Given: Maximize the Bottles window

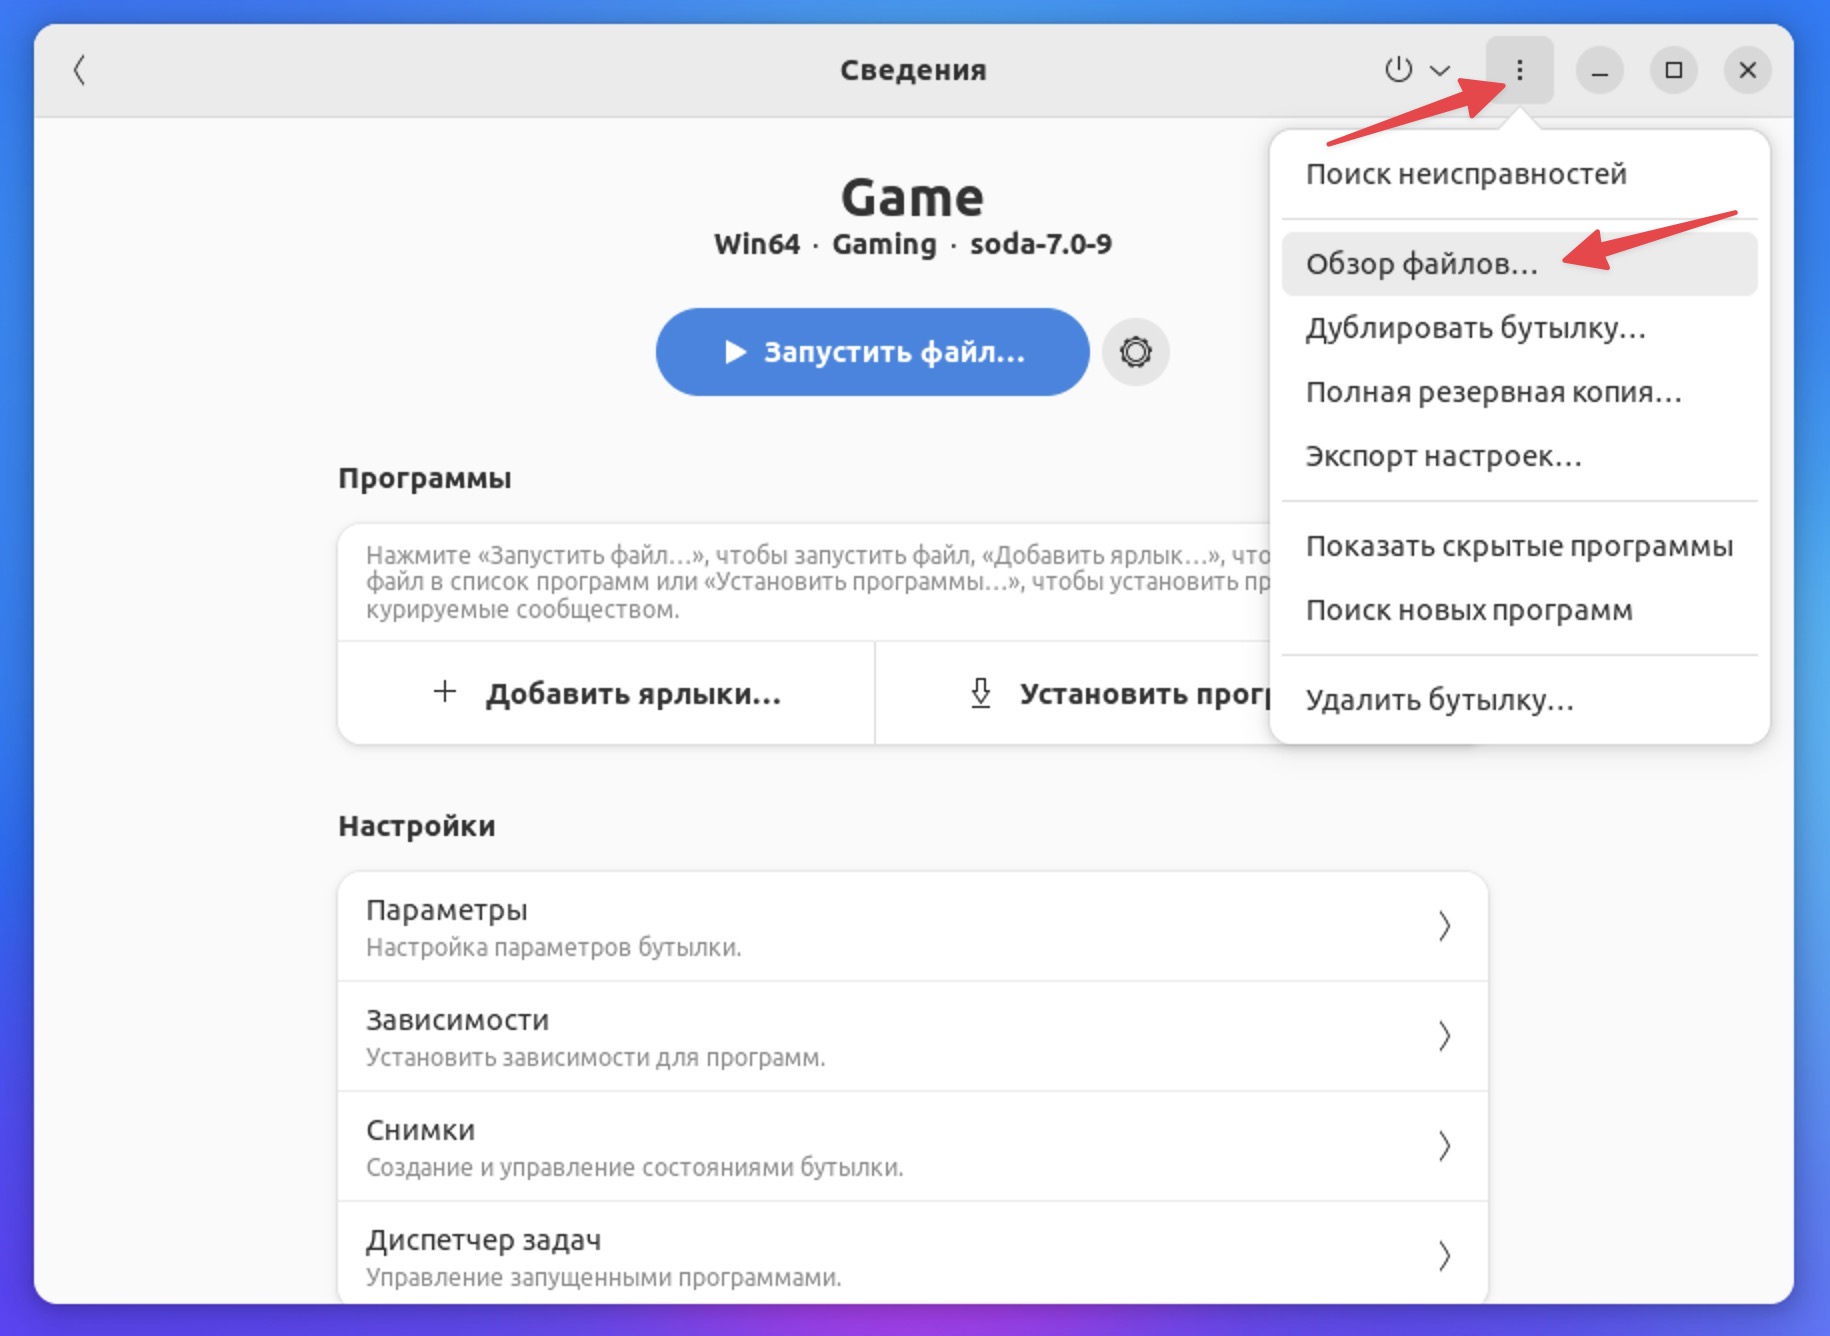Looking at the screenshot, I should click(x=1674, y=70).
